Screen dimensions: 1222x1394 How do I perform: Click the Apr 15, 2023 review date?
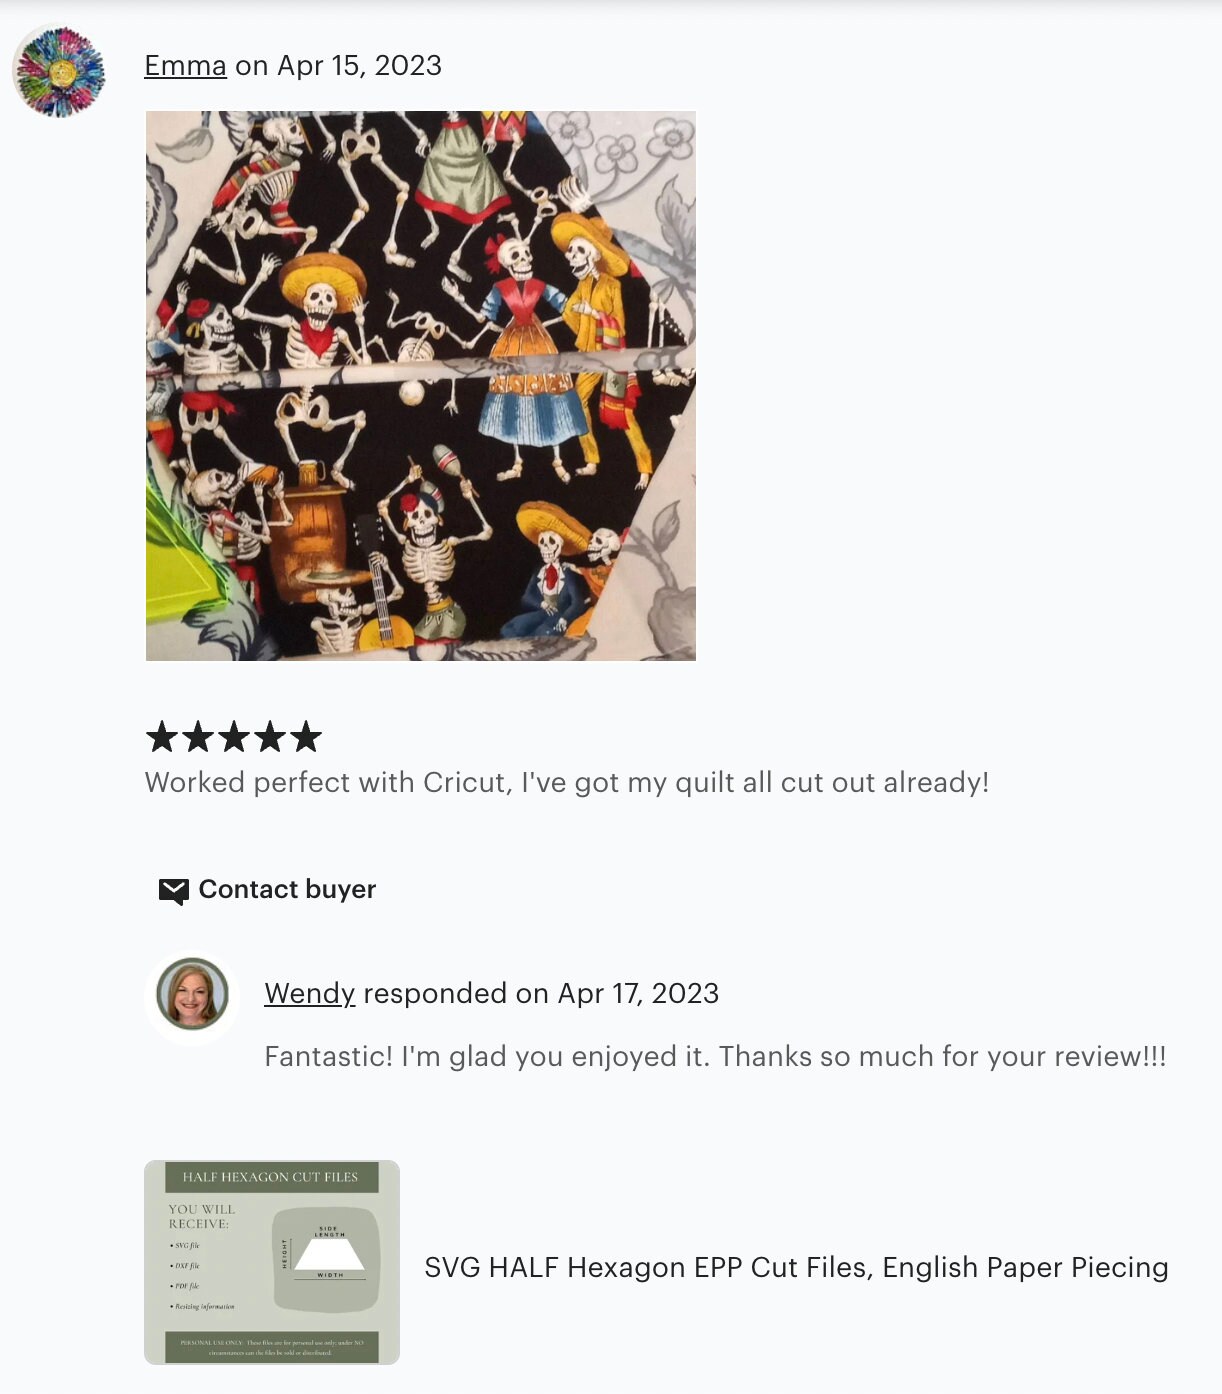click(x=360, y=66)
